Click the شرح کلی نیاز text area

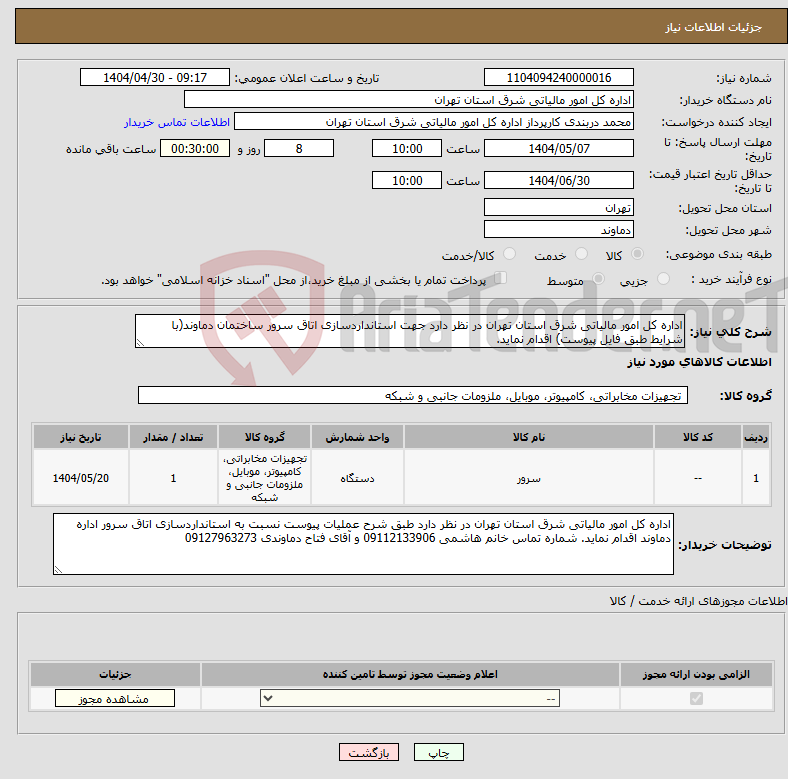[410, 331]
